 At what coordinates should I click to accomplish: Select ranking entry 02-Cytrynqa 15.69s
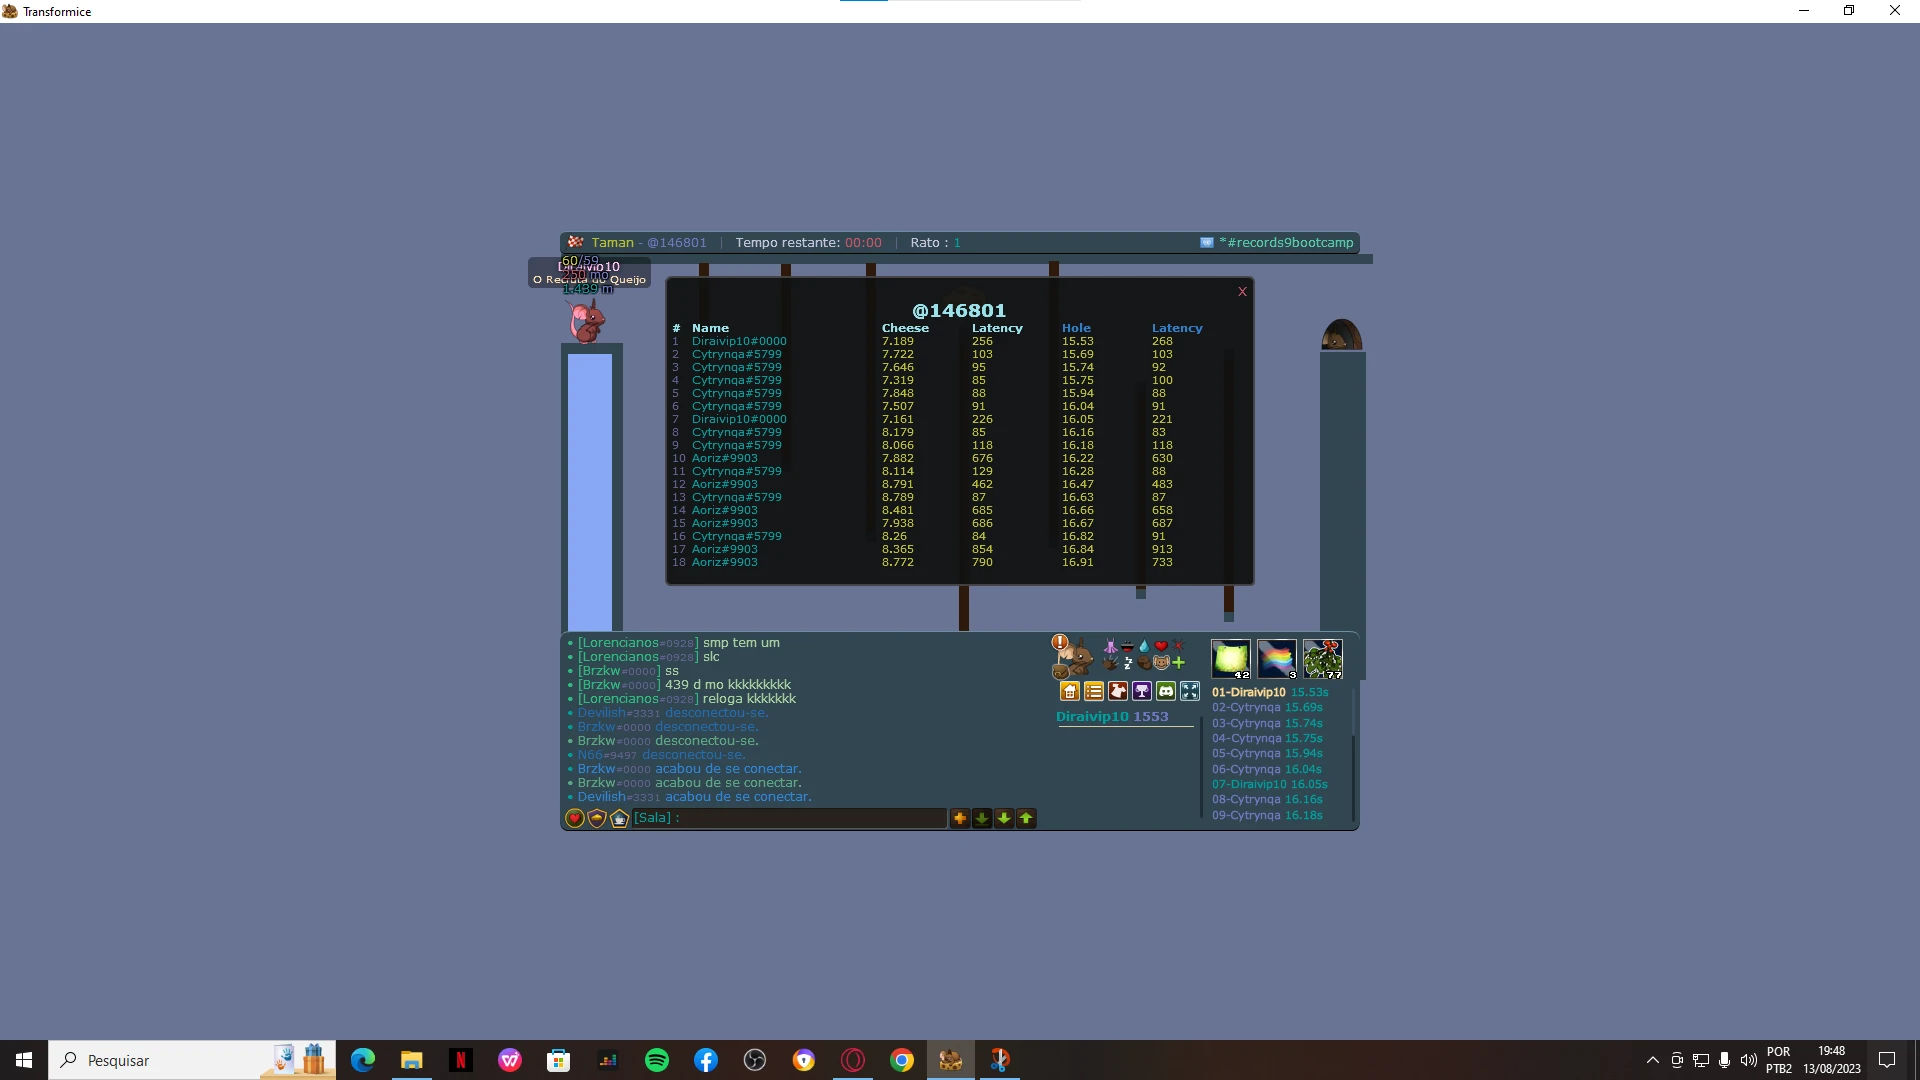(x=1267, y=707)
